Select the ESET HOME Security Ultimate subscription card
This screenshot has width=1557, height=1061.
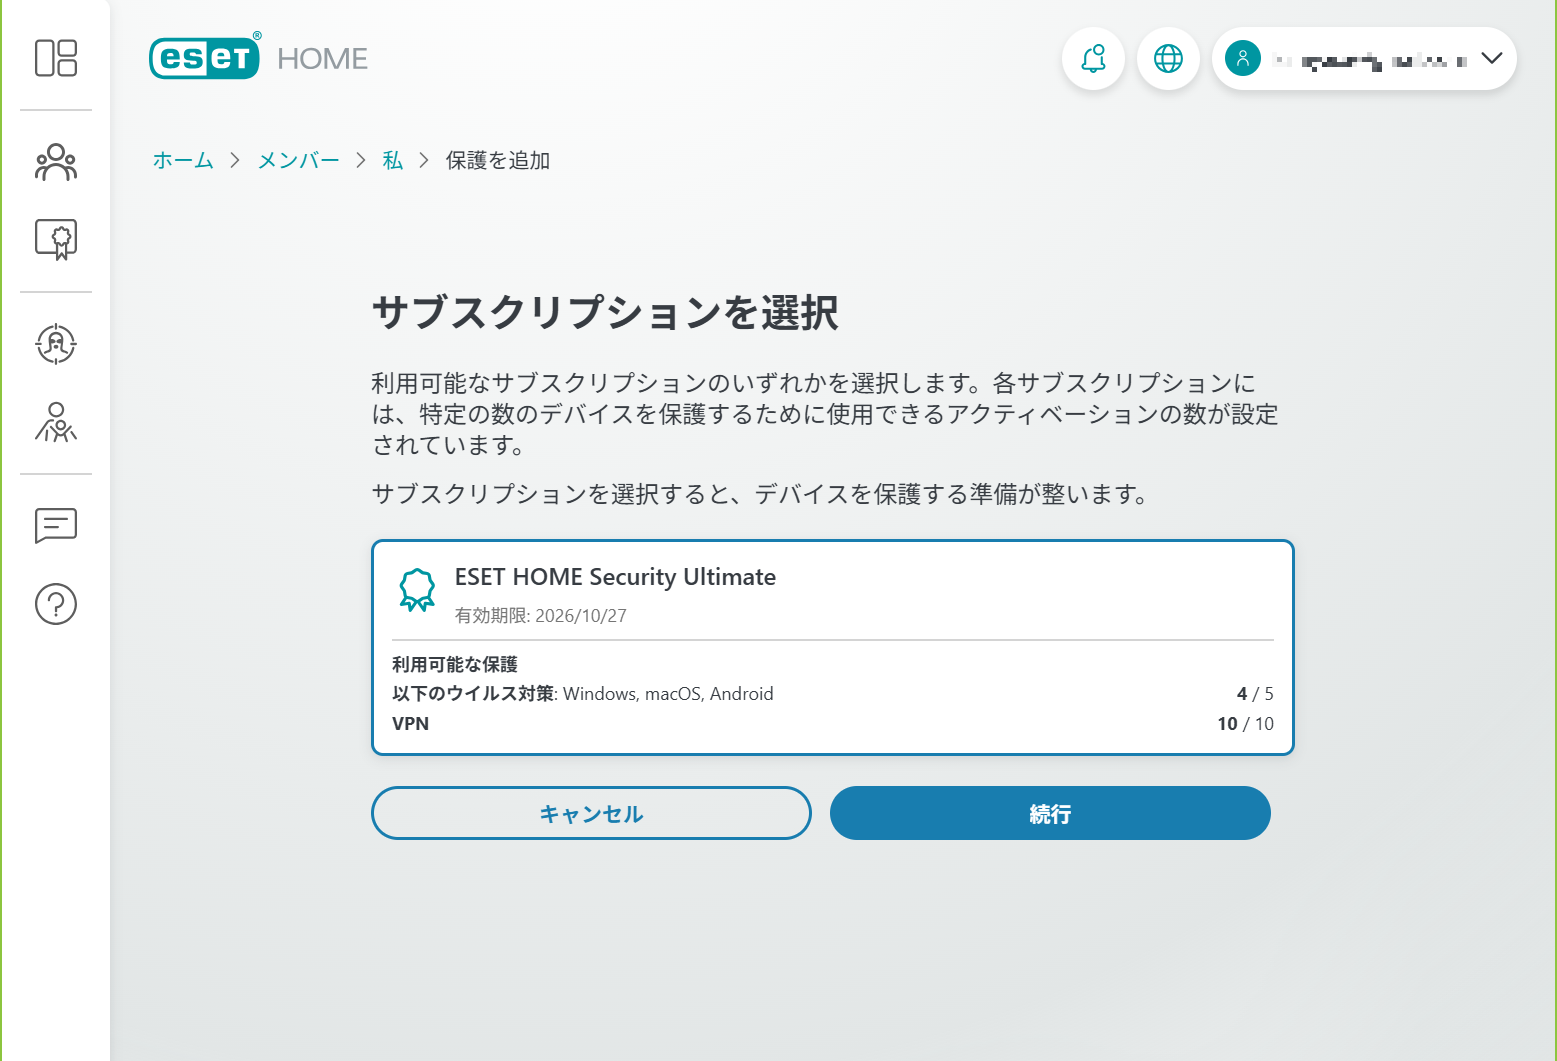[833, 648]
